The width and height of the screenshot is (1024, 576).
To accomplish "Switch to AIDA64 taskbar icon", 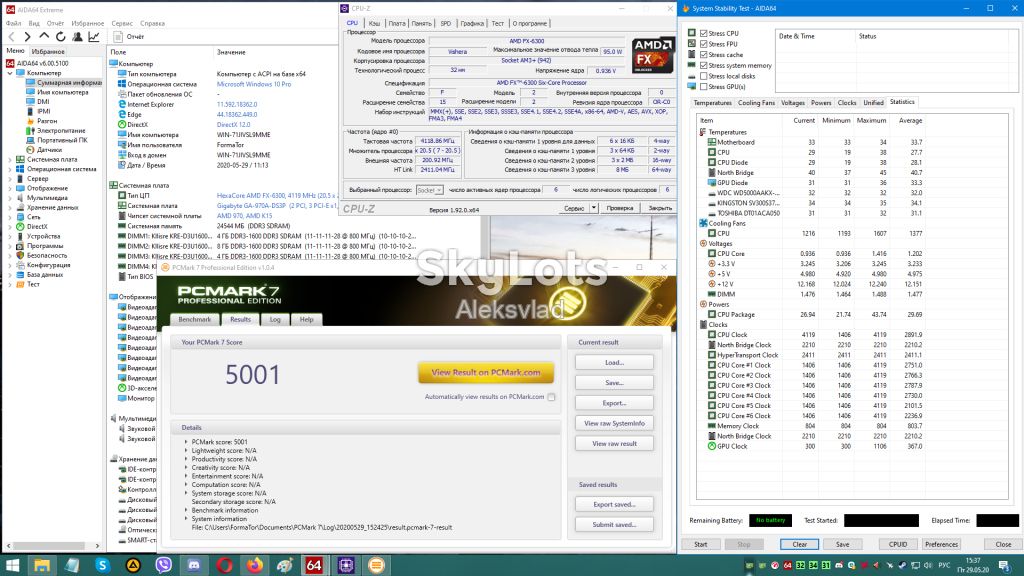I will [x=314, y=565].
